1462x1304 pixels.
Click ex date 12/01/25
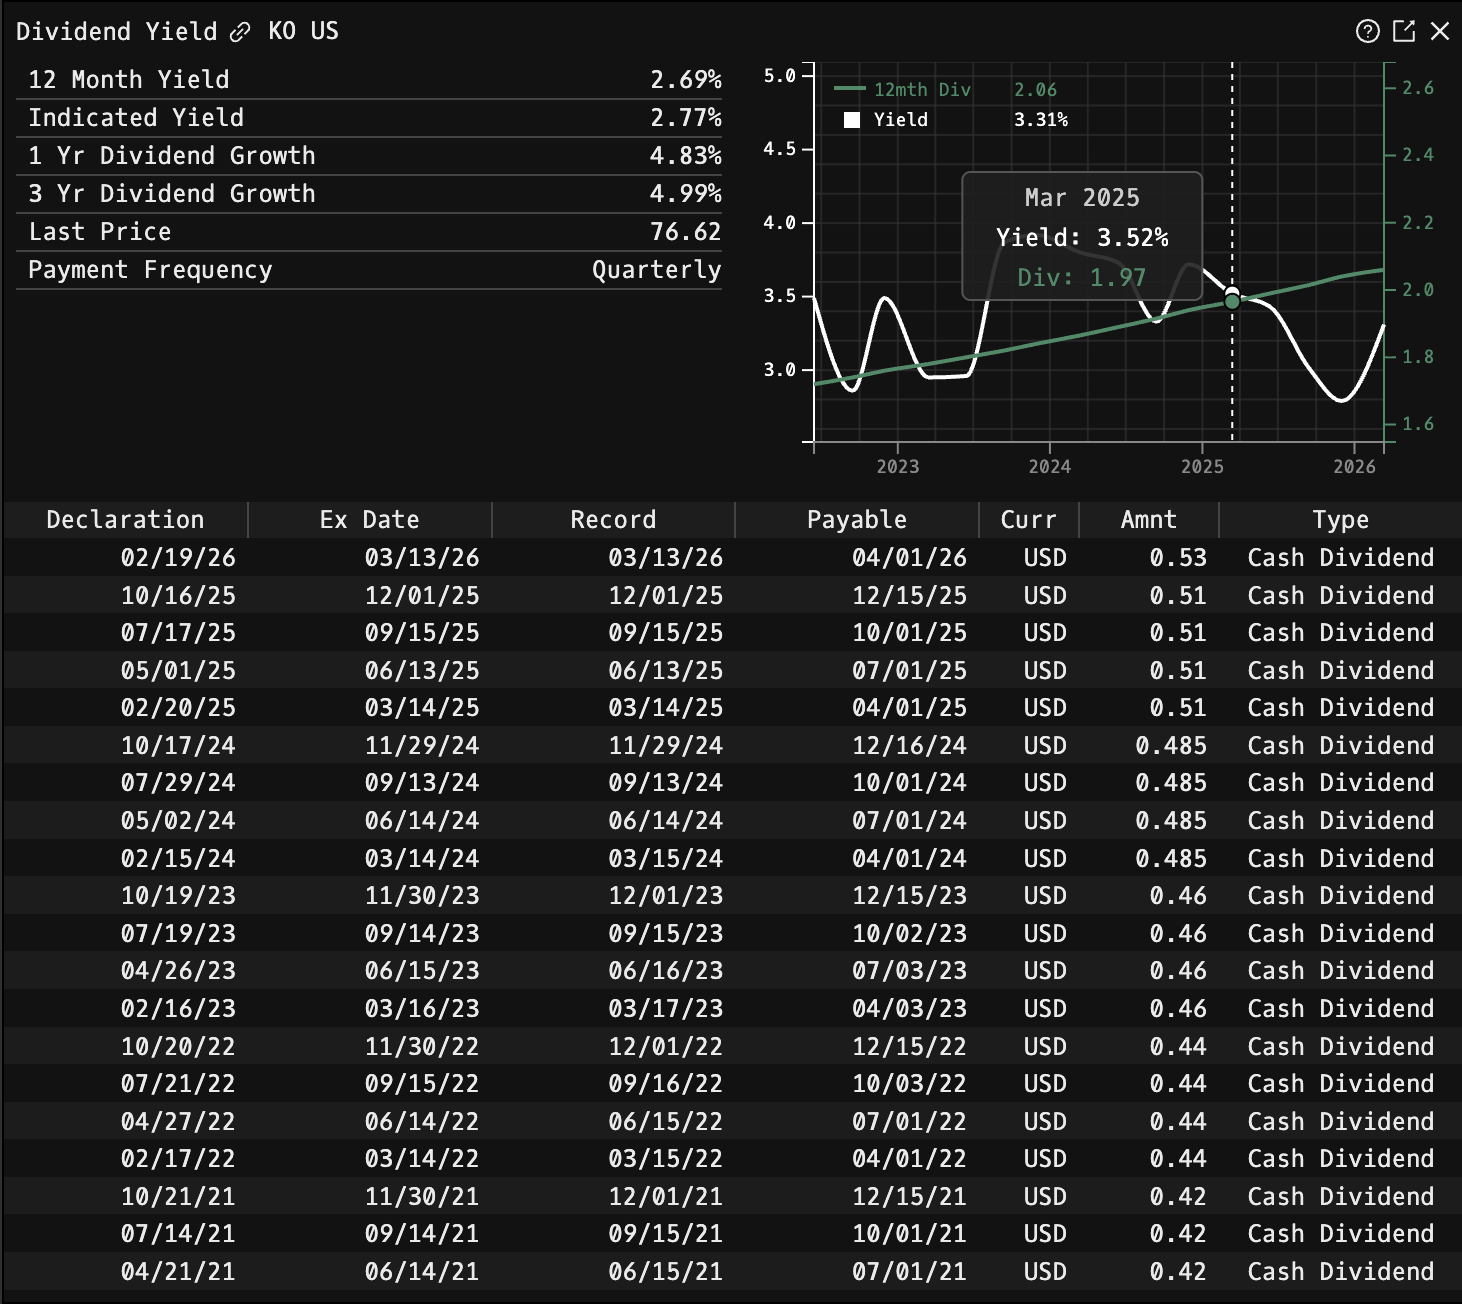pos(422,596)
